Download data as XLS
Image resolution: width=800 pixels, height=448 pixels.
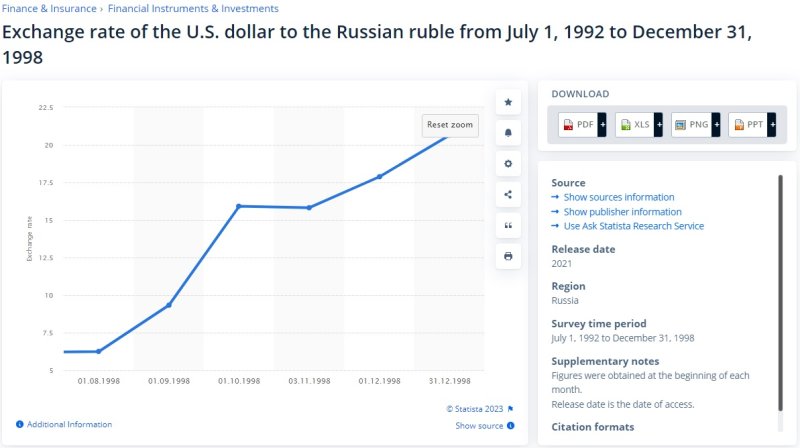[639, 125]
